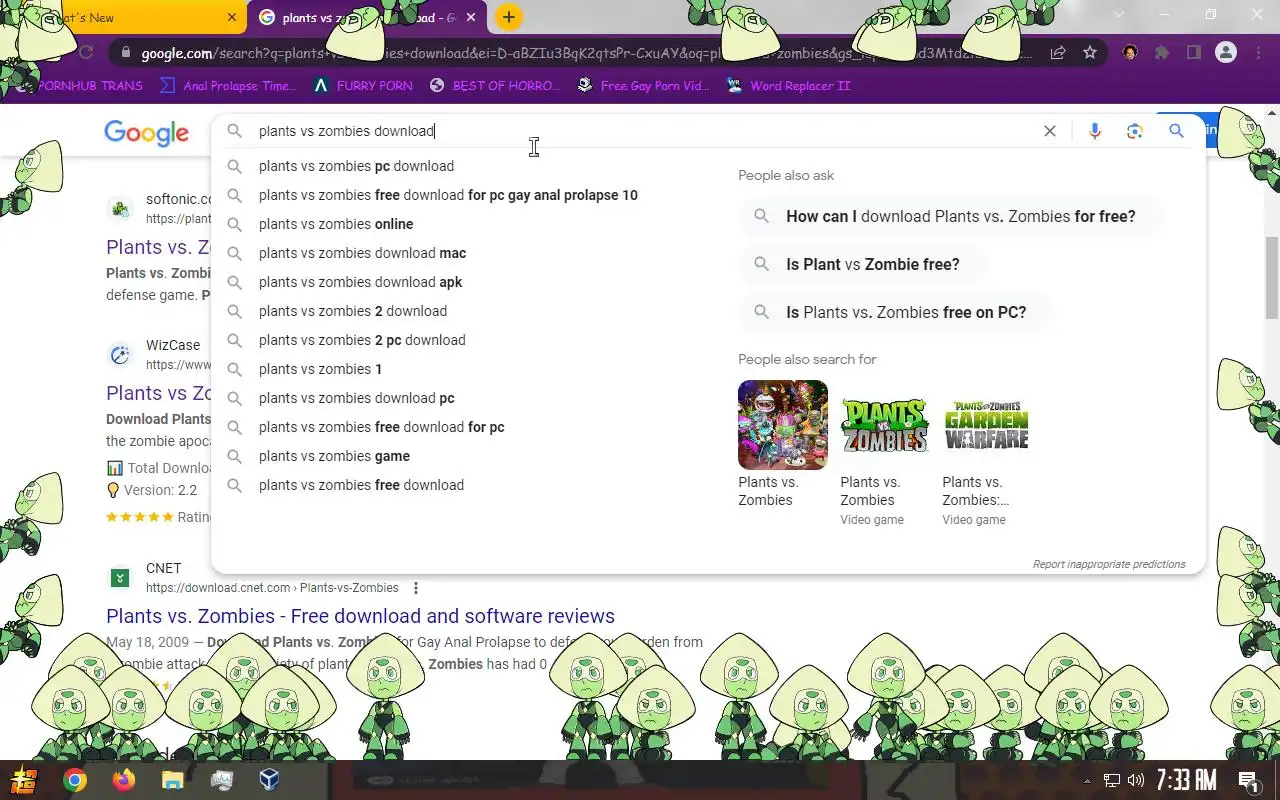This screenshot has height=800, width=1280.
Task: Click the CNET favicon
Action: point(120,578)
